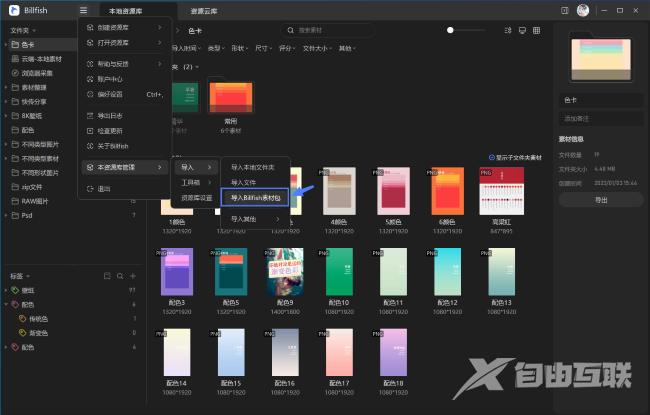Select the zip文件 folder row
This screenshot has width=650, height=415.
pos(73,187)
